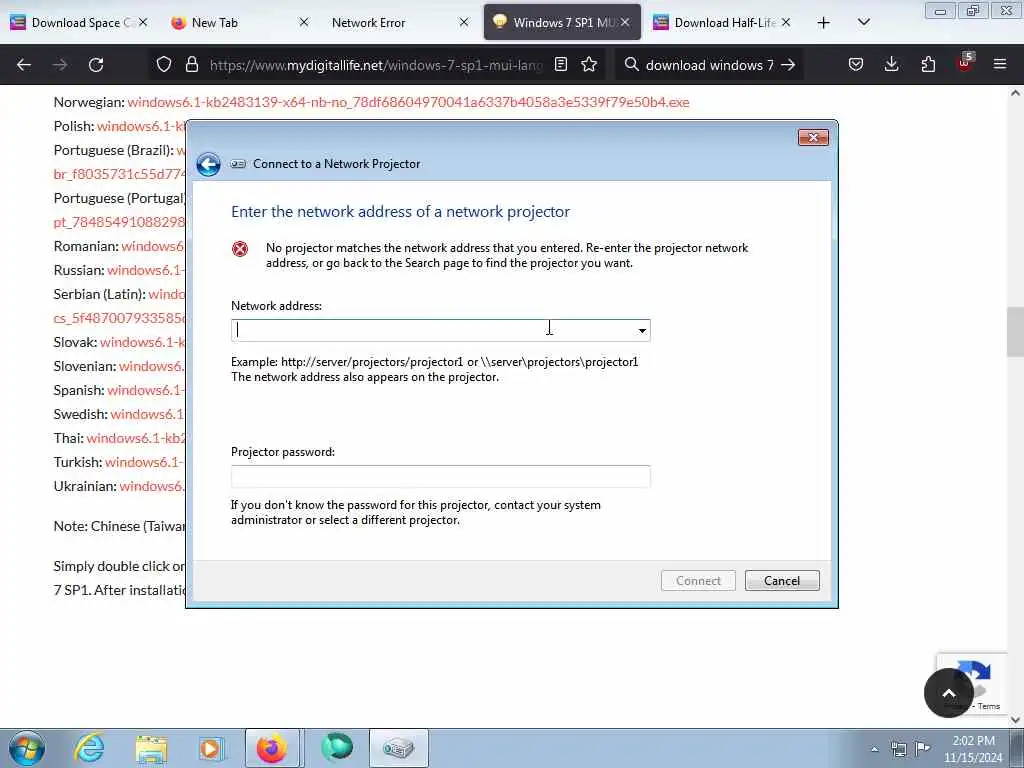This screenshot has height=768, width=1024.
Task: Show hidden system tray icons
Action: pos(874,749)
